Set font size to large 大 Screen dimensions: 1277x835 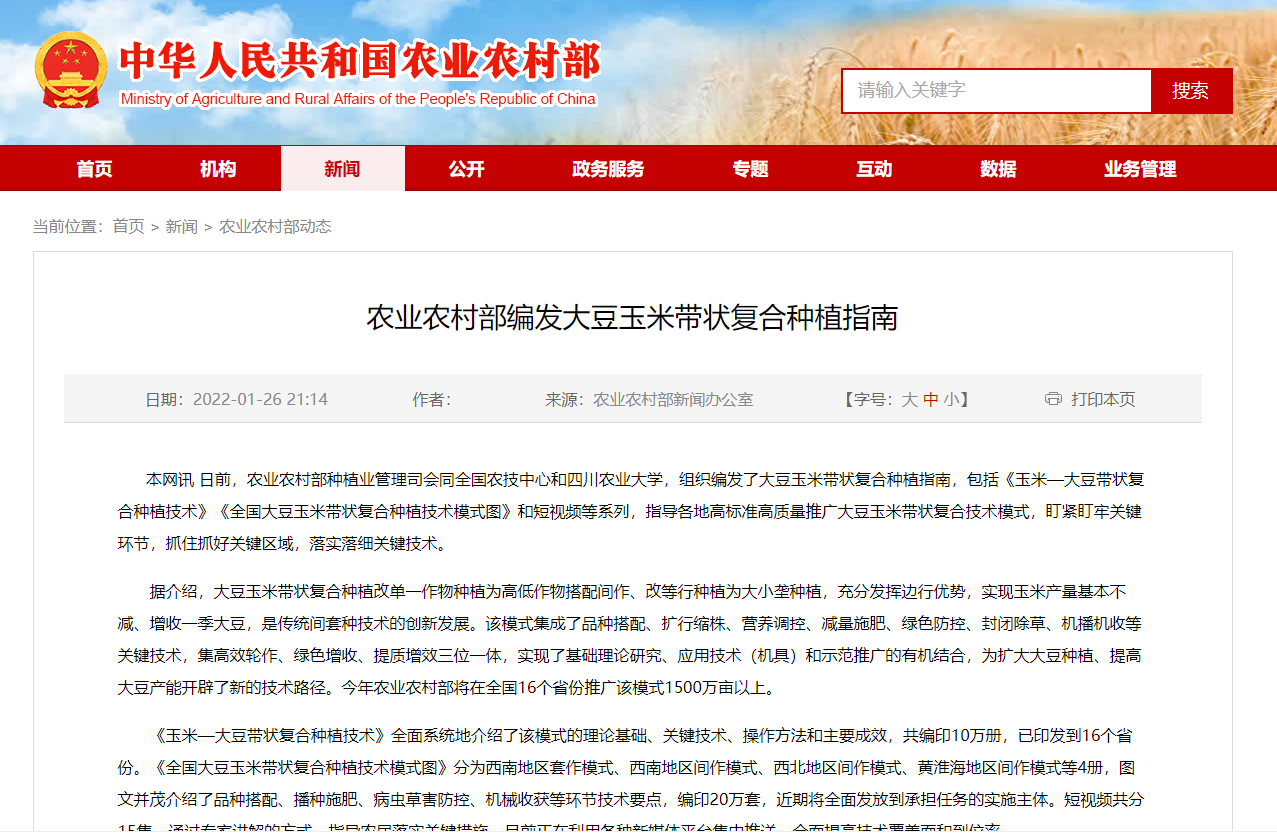click(x=909, y=400)
